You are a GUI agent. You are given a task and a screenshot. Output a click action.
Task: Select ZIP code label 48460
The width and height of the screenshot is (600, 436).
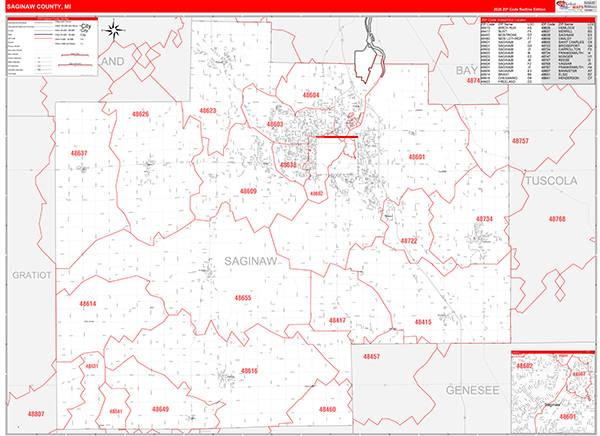327,410
